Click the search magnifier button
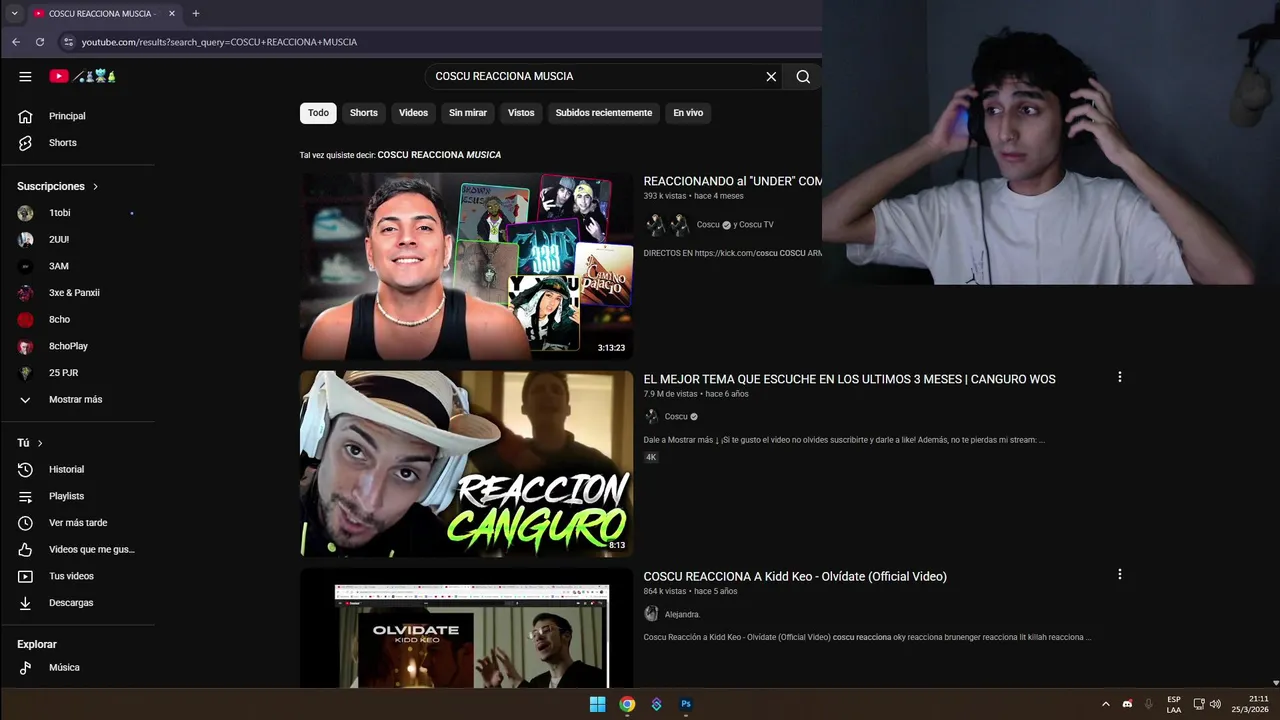 pos(803,76)
